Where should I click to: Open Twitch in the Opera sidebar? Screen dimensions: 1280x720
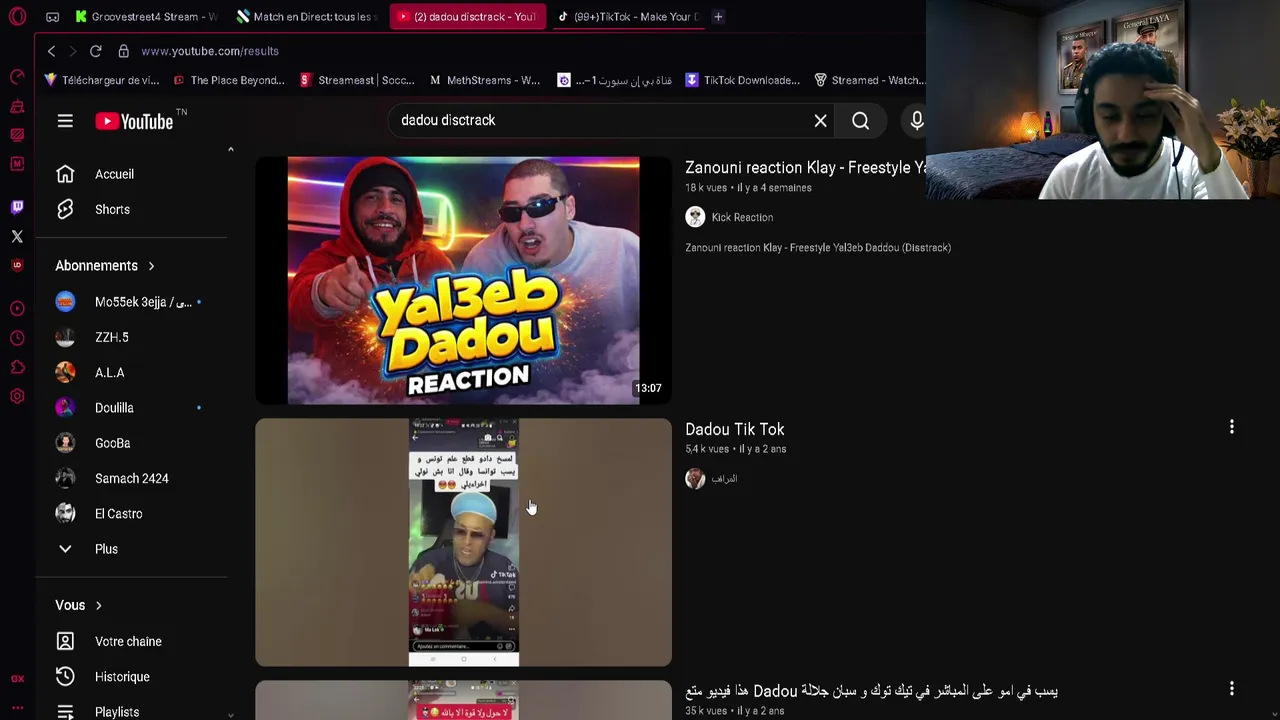click(17, 207)
